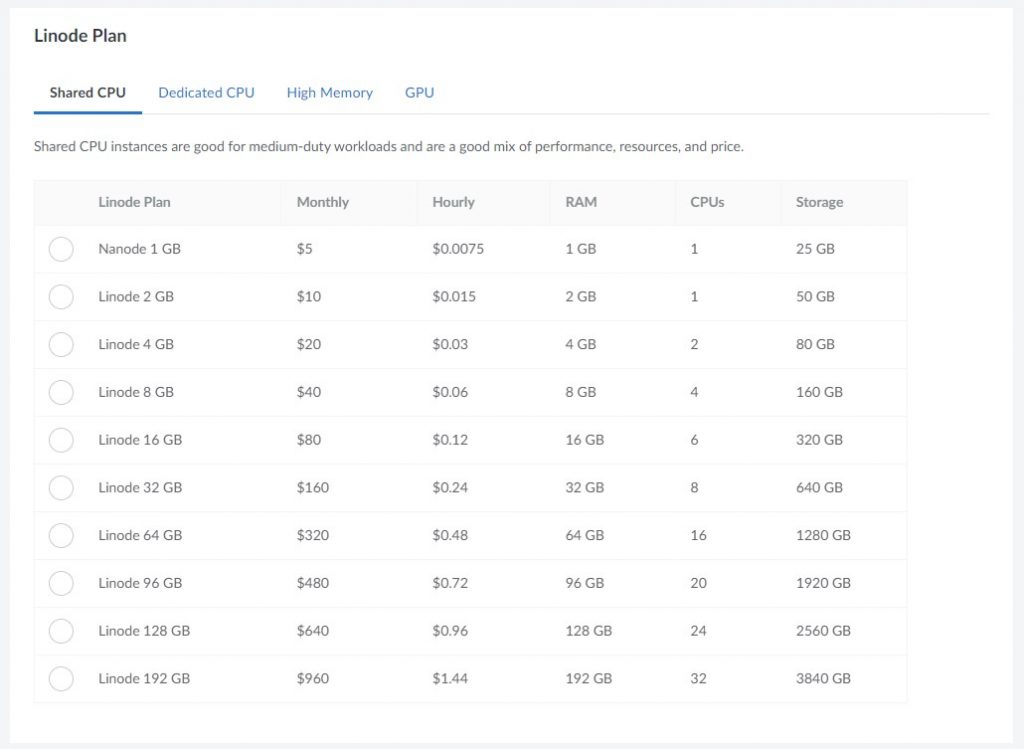This screenshot has width=1024, height=749.
Task: Click the $960 monthly price cell
Action: [x=312, y=678]
